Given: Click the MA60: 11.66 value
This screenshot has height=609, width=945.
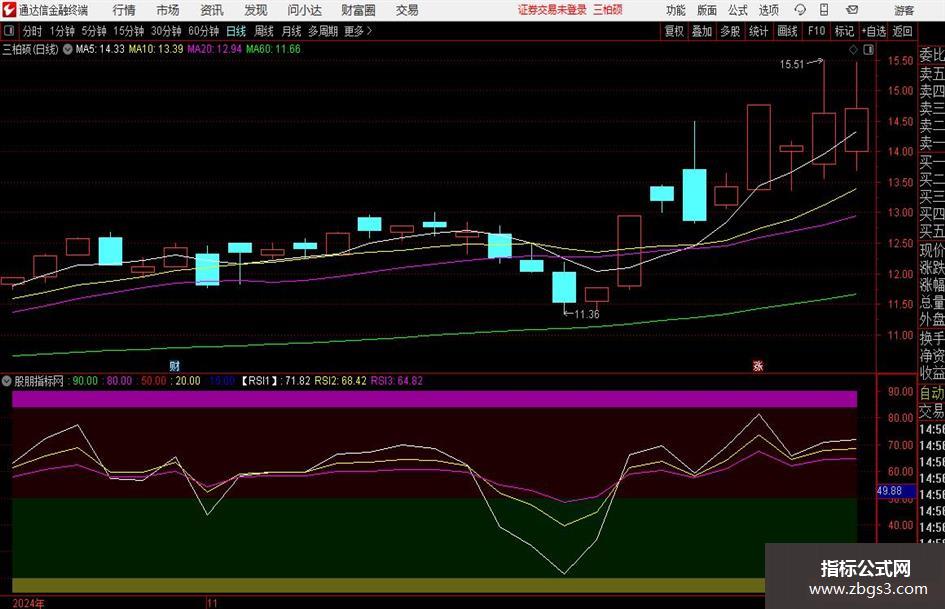Looking at the screenshot, I should click(274, 49).
